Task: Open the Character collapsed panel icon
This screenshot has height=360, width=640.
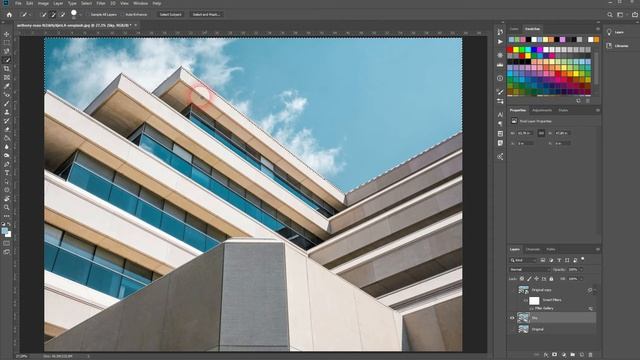Action: click(x=500, y=115)
